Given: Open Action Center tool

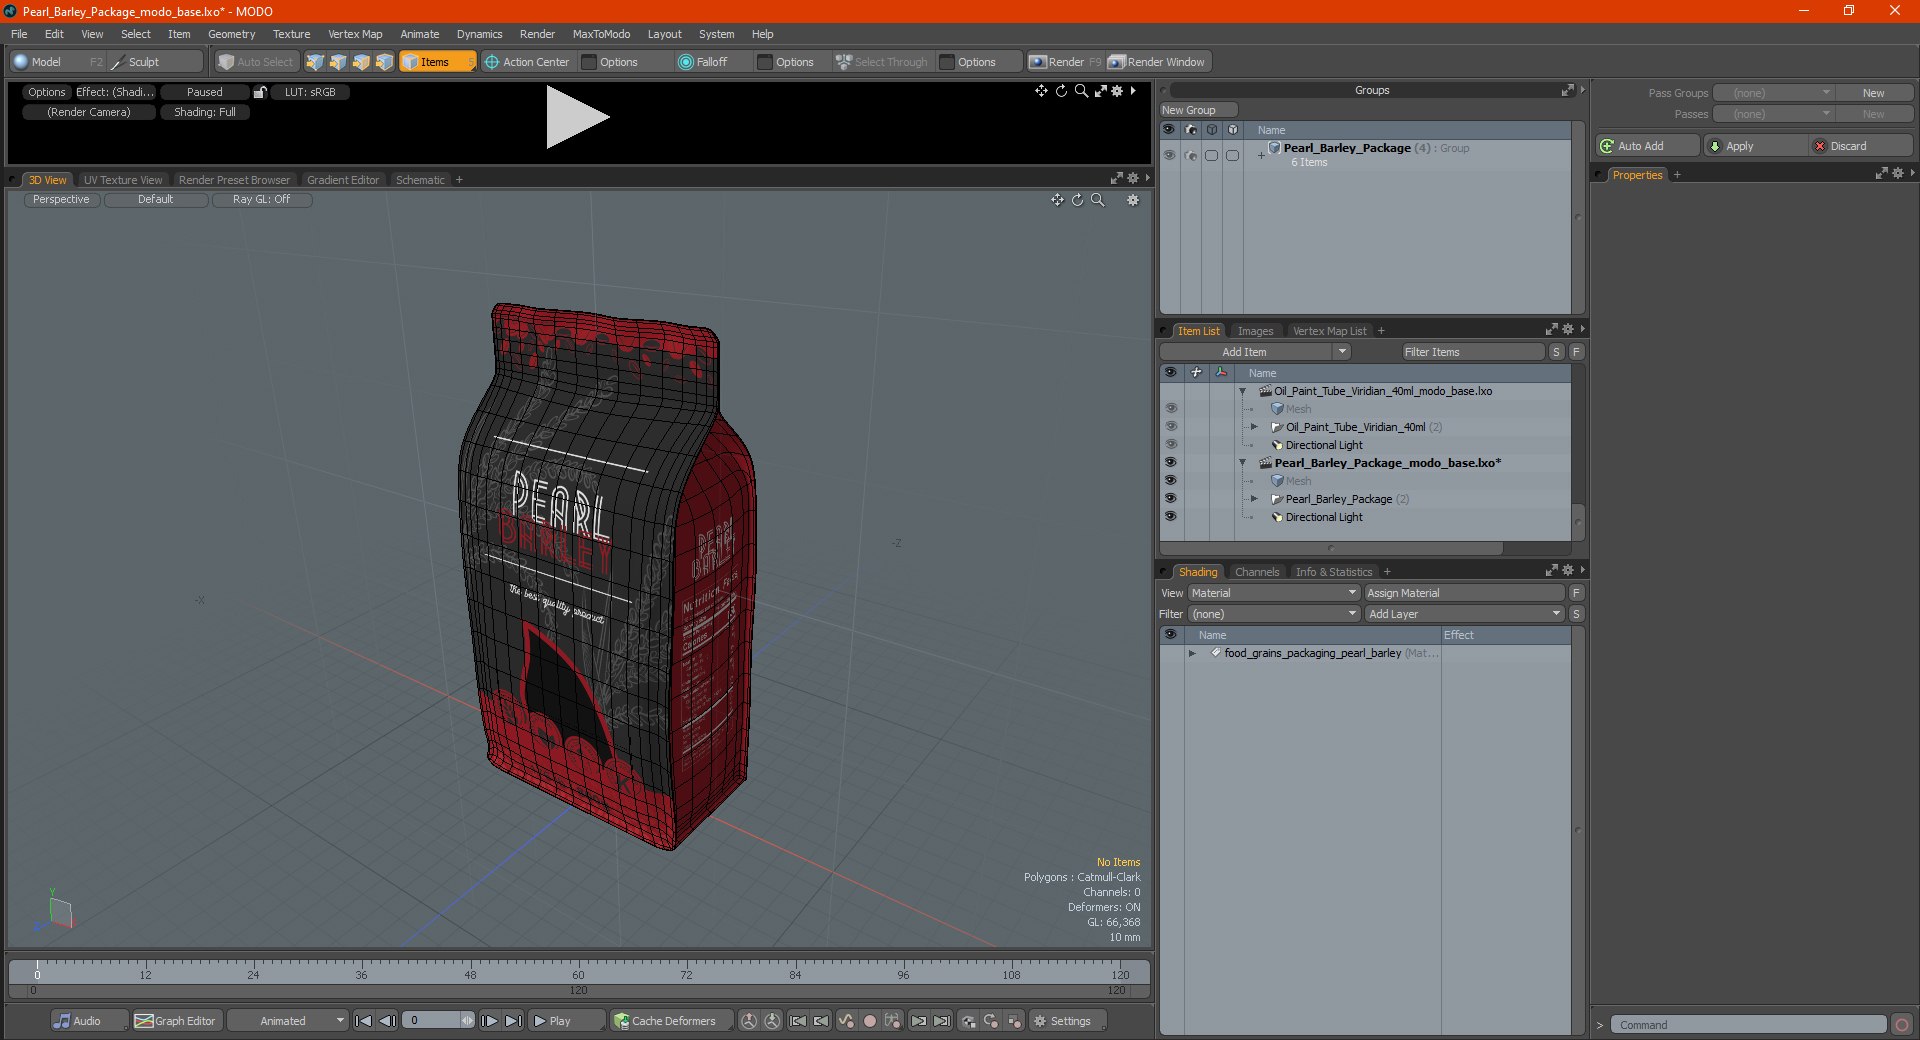Looking at the screenshot, I should [x=527, y=62].
